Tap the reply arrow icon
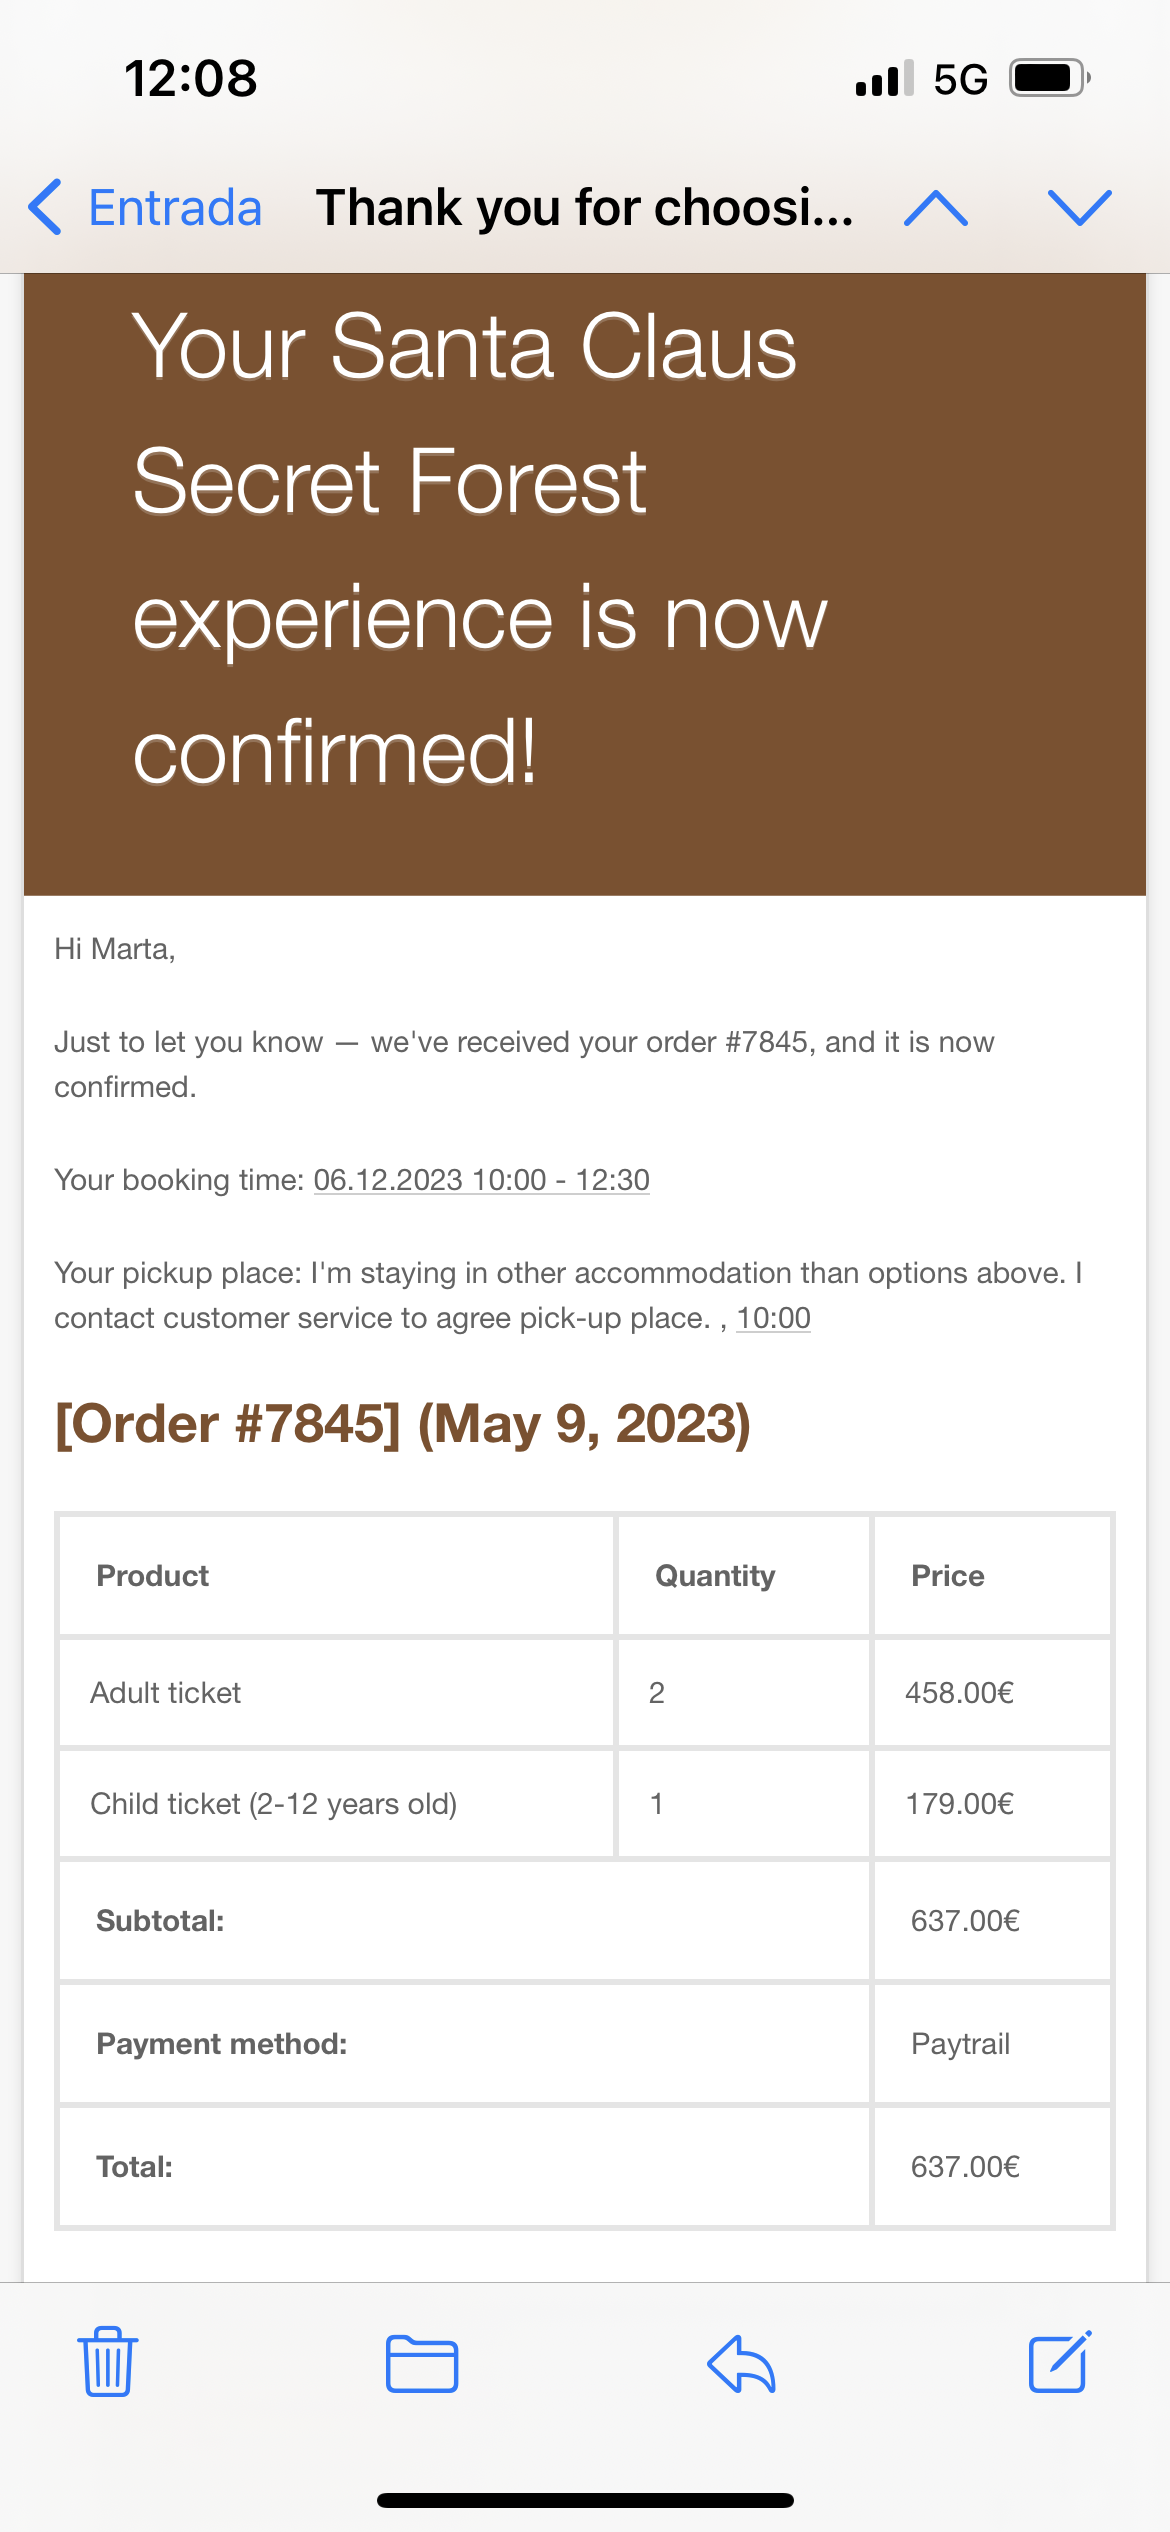 [741, 2364]
